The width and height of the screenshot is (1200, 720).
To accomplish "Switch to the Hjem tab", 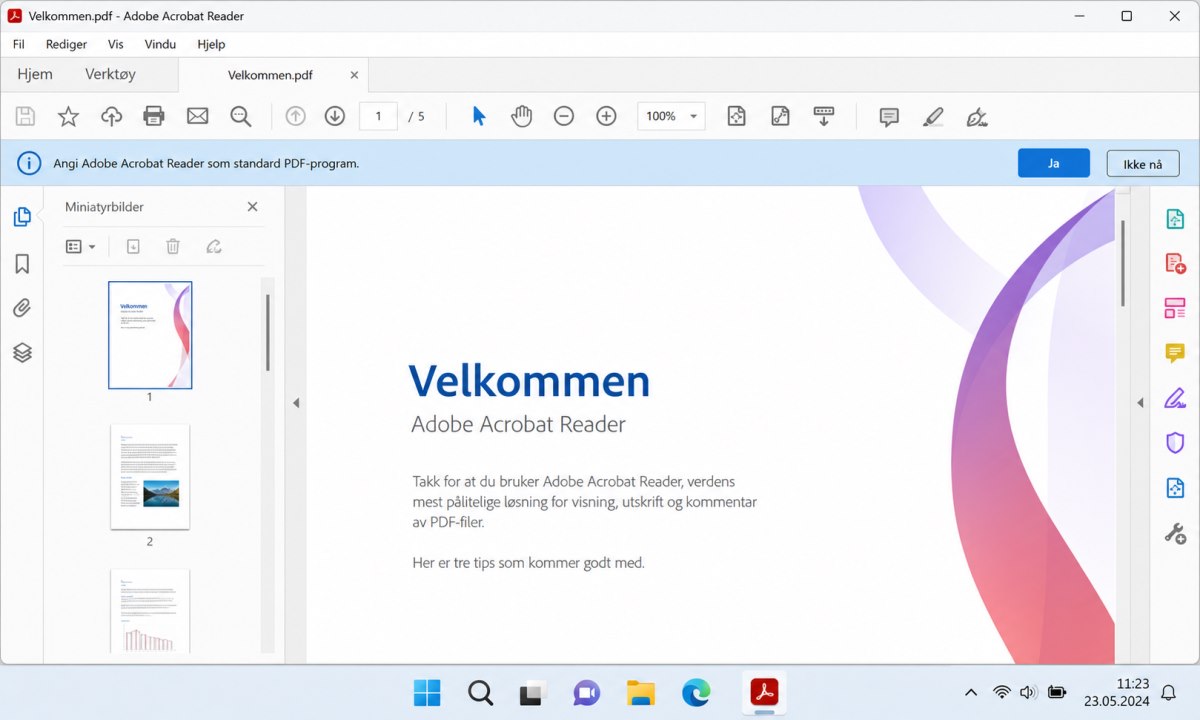I will (x=35, y=74).
